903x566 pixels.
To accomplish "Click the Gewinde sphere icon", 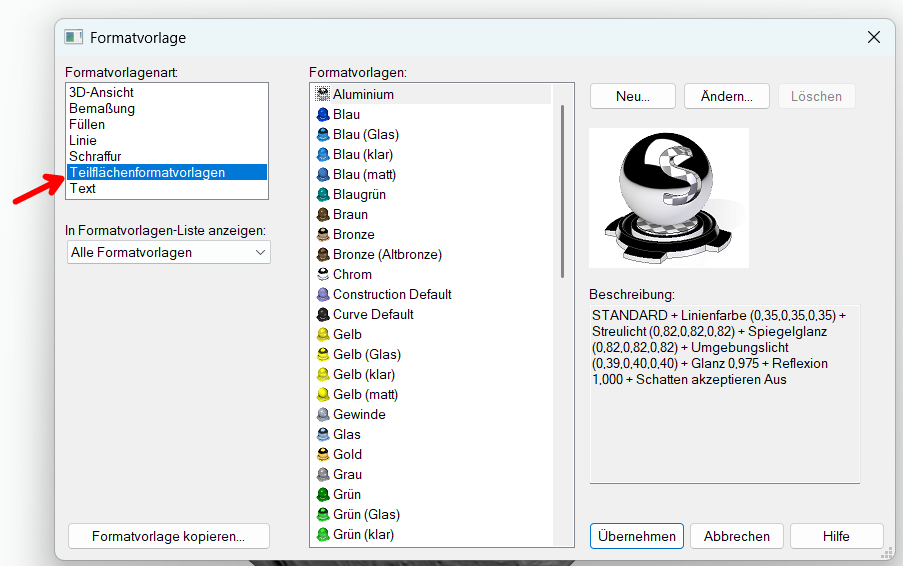I will (x=323, y=415).
